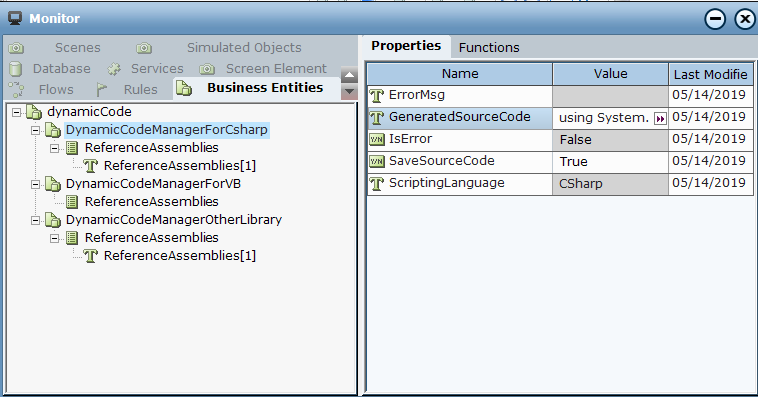Open the Simulated Objects tab

pos(244,48)
